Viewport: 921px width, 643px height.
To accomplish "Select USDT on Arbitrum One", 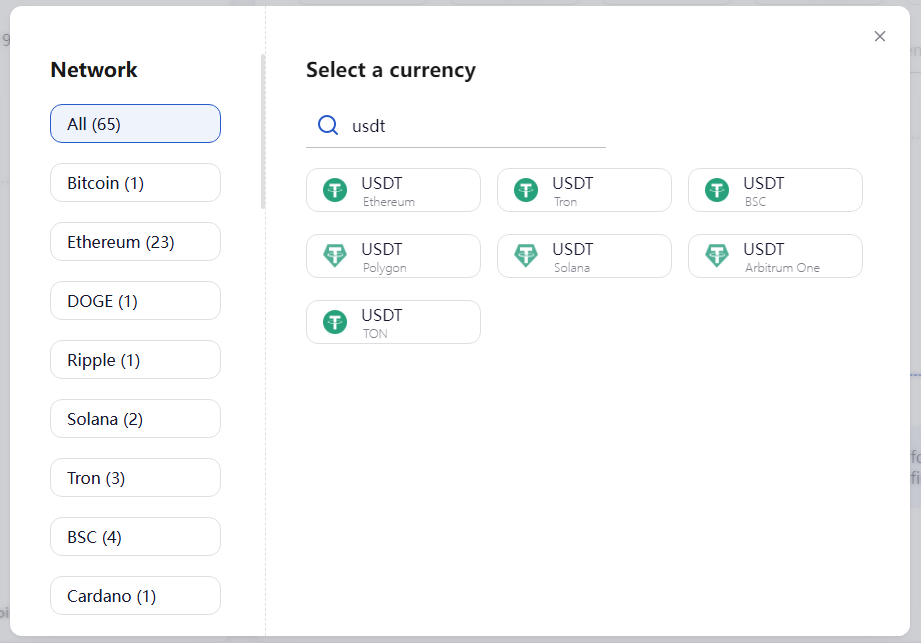I will 775,256.
